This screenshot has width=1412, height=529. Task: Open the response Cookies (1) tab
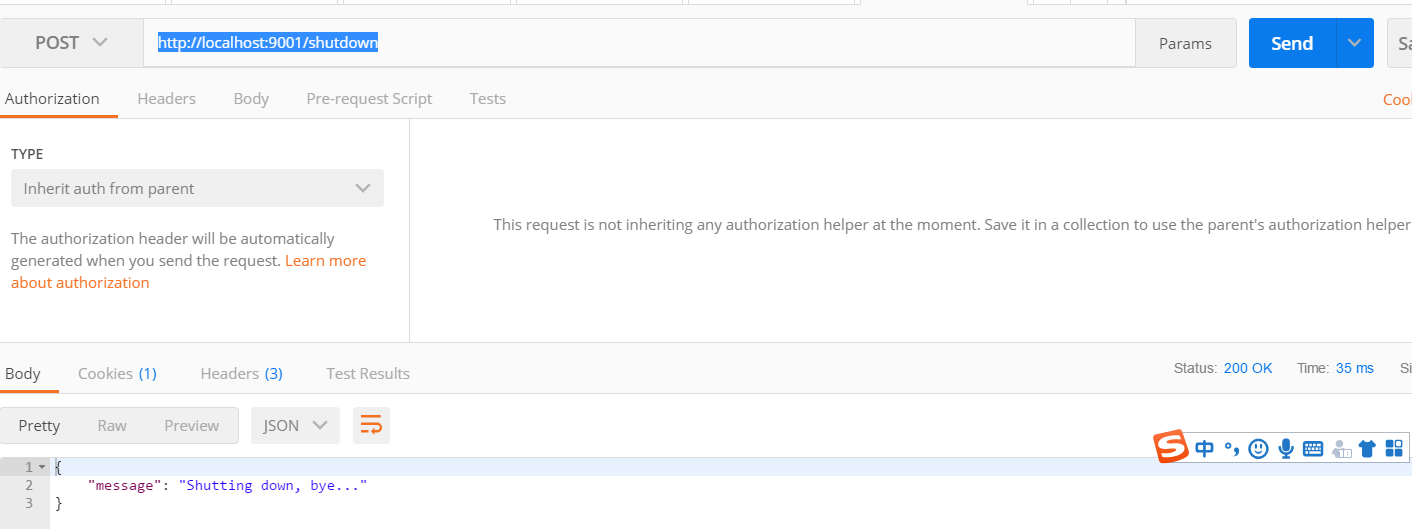[x=117, y=373]
